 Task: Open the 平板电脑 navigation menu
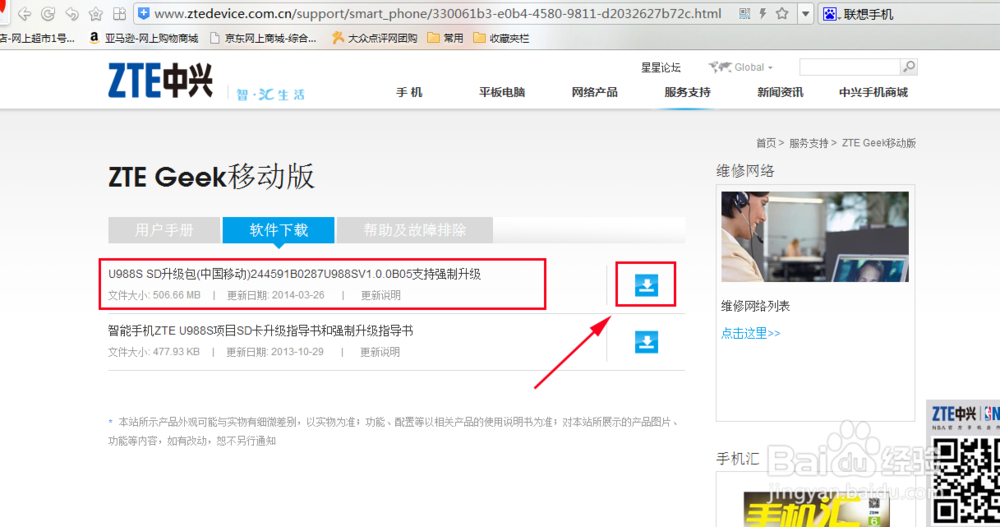click(502, 93)
